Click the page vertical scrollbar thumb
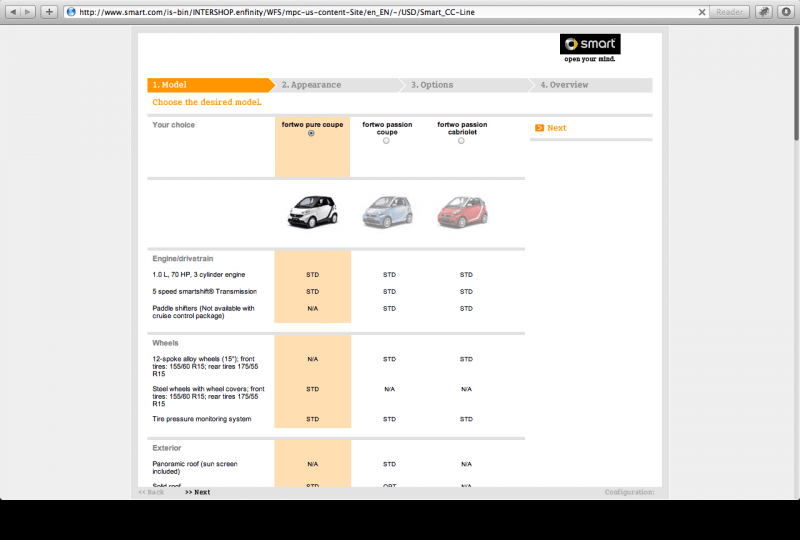This screenshot has width=800, height=540. [796, 82]
